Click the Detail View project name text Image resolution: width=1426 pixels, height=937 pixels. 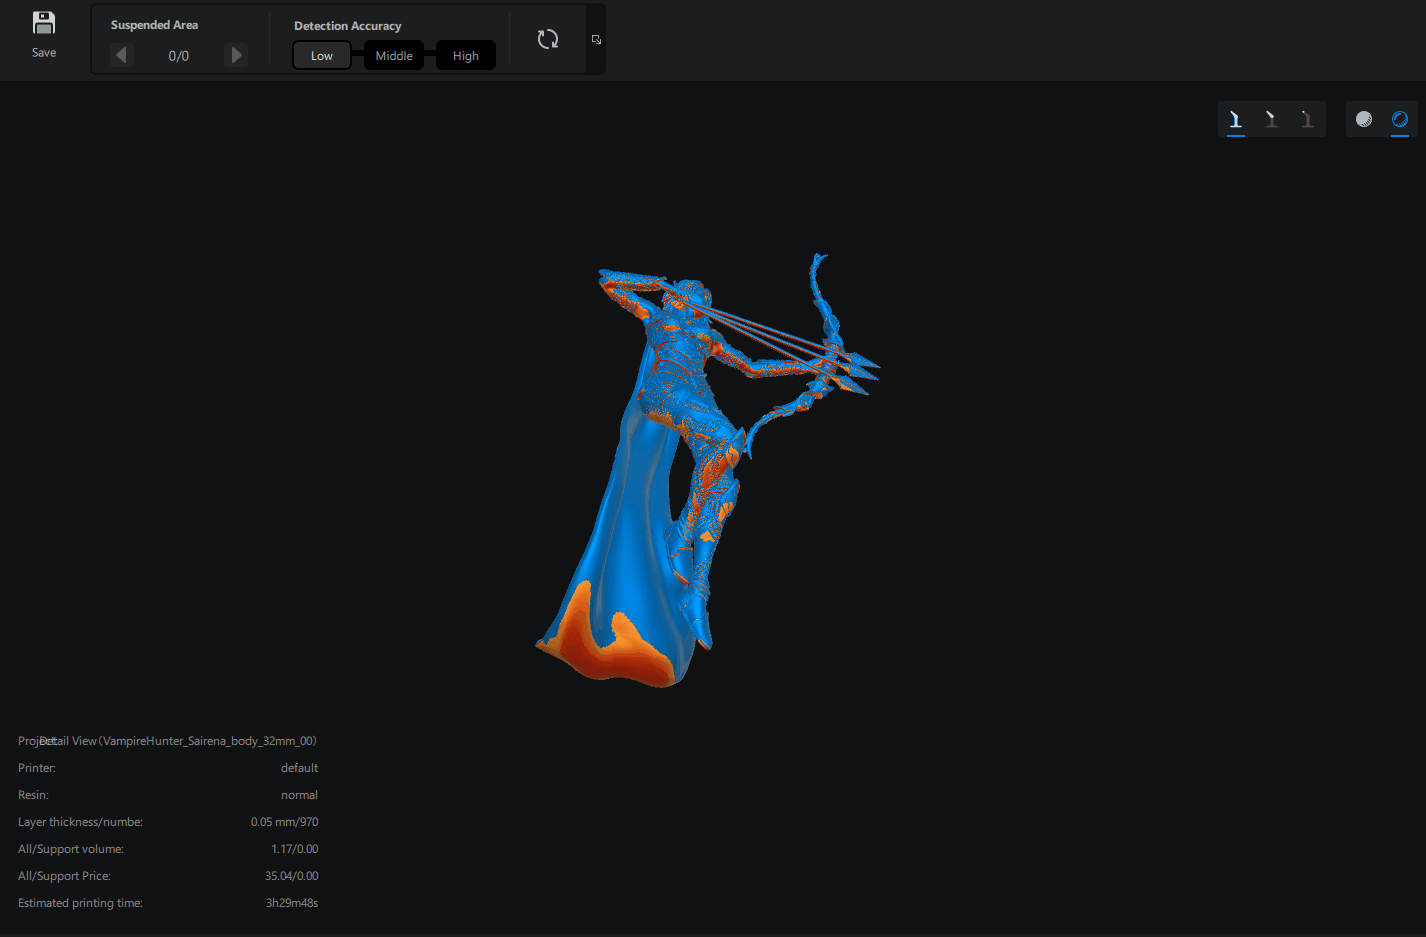pos(180,741)
